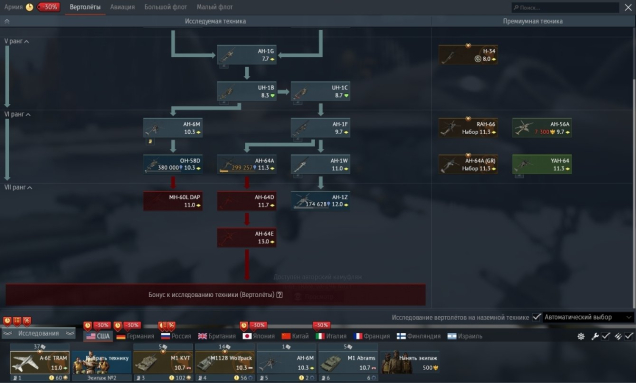636x383 pixels.
Task: Toggle the auto-refill ammo checkbox
Action: [629, 336]
